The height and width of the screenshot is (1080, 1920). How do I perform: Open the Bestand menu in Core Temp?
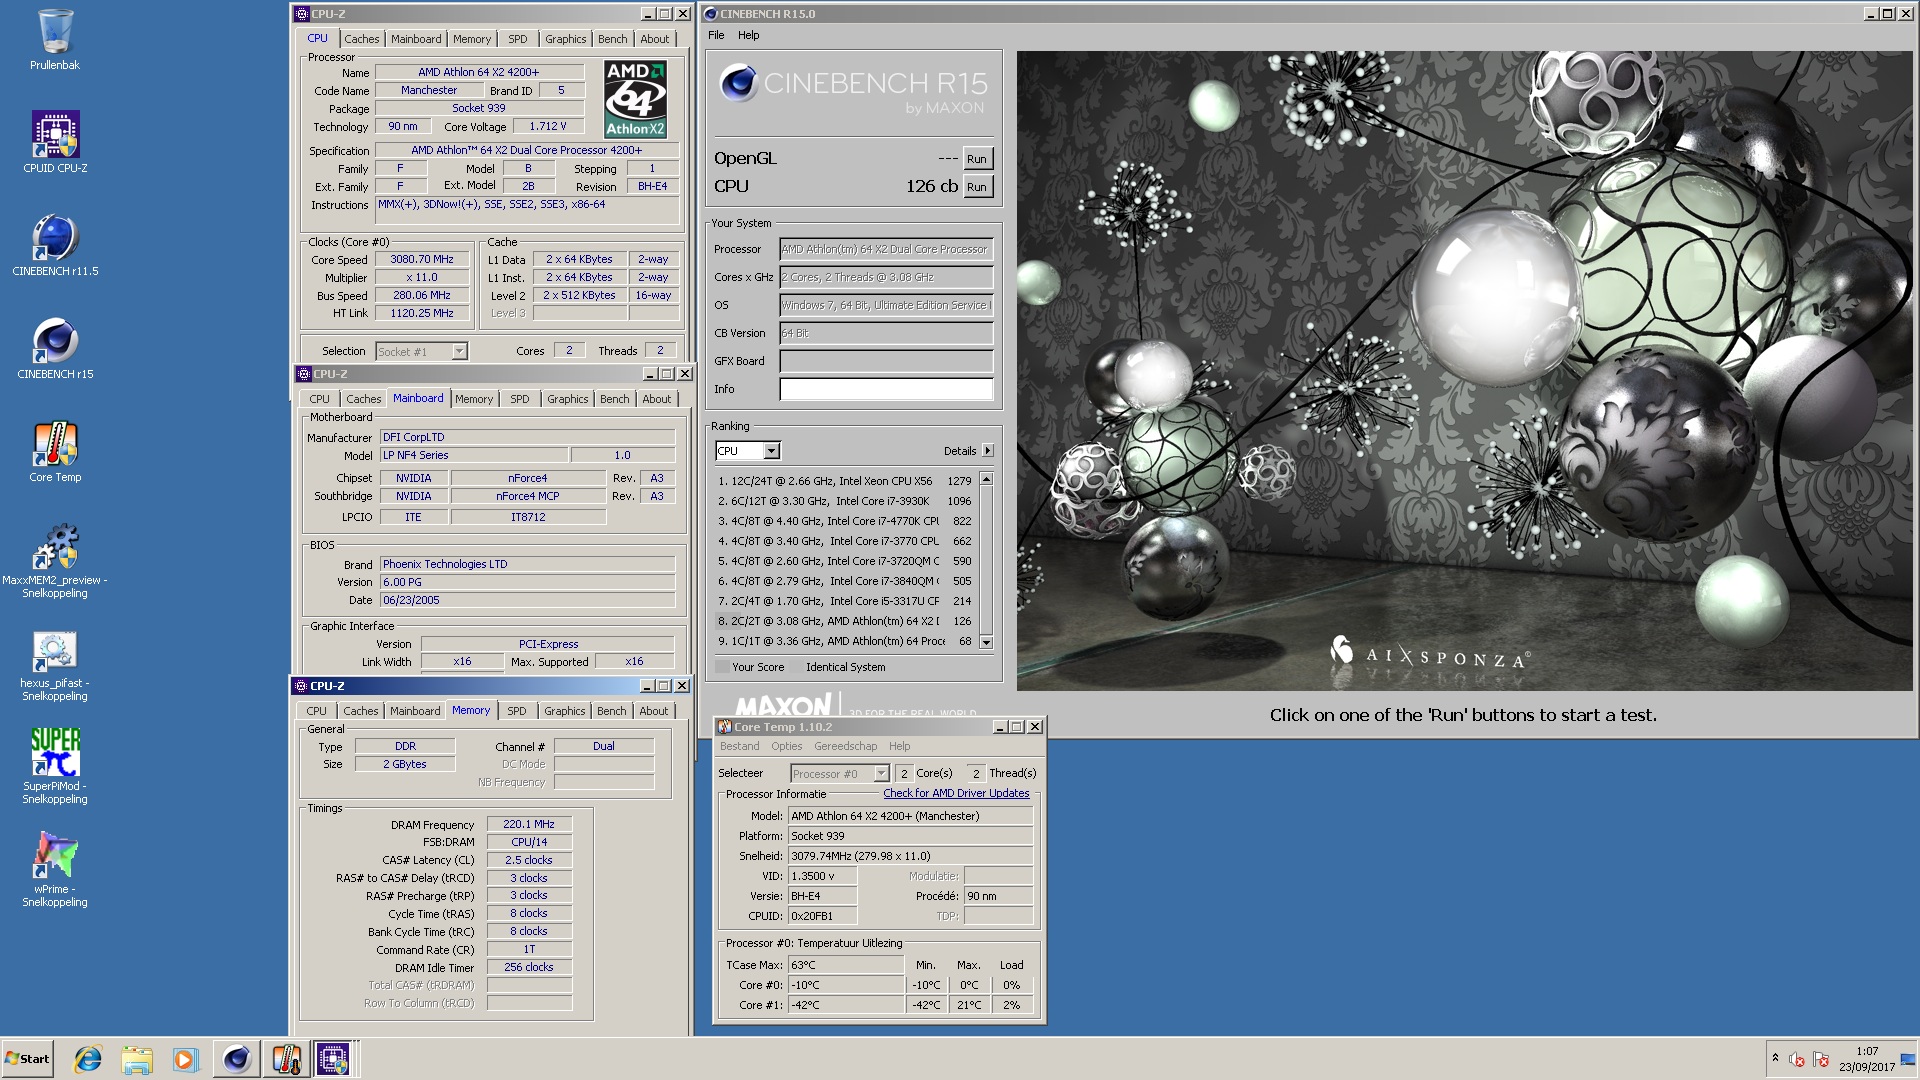740,746
